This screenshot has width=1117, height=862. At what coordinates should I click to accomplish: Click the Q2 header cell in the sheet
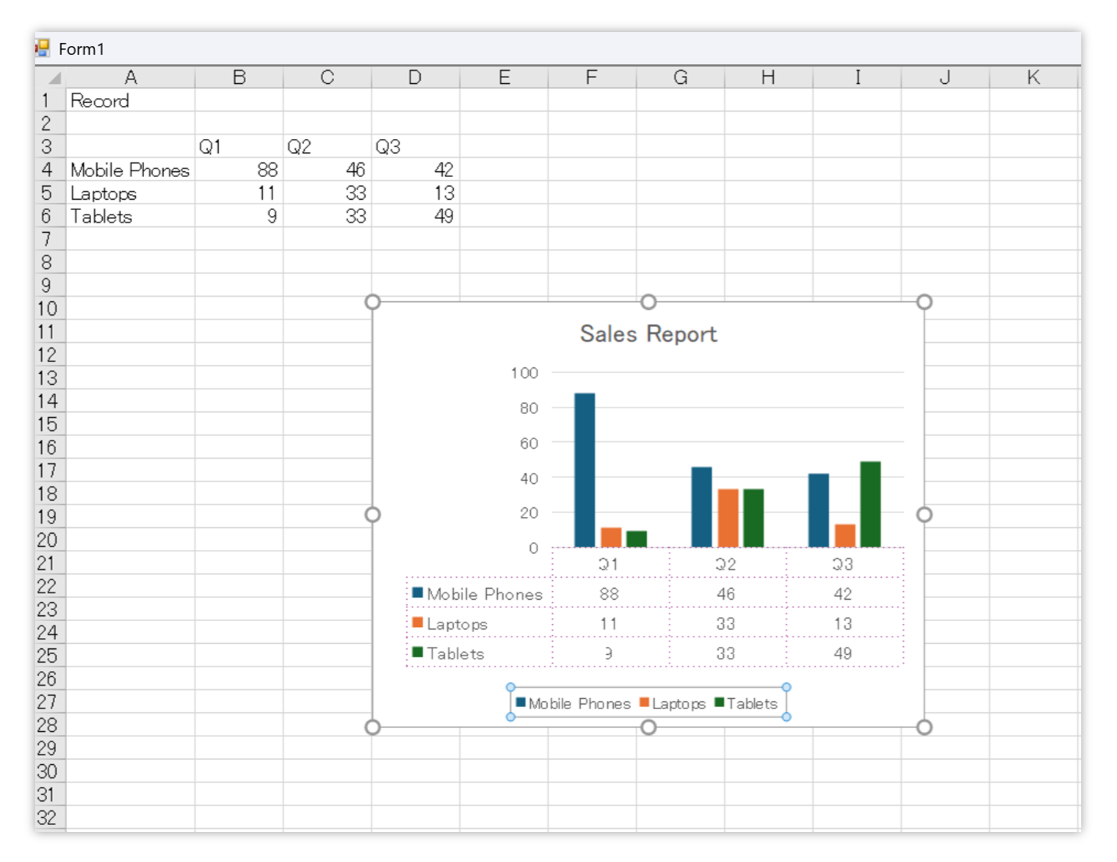327,147
